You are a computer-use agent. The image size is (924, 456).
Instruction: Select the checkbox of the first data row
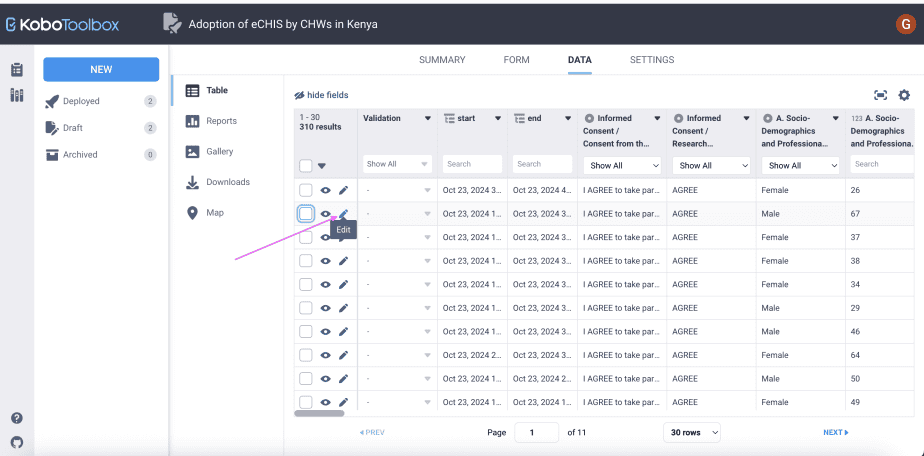click(x=306, y=190)
